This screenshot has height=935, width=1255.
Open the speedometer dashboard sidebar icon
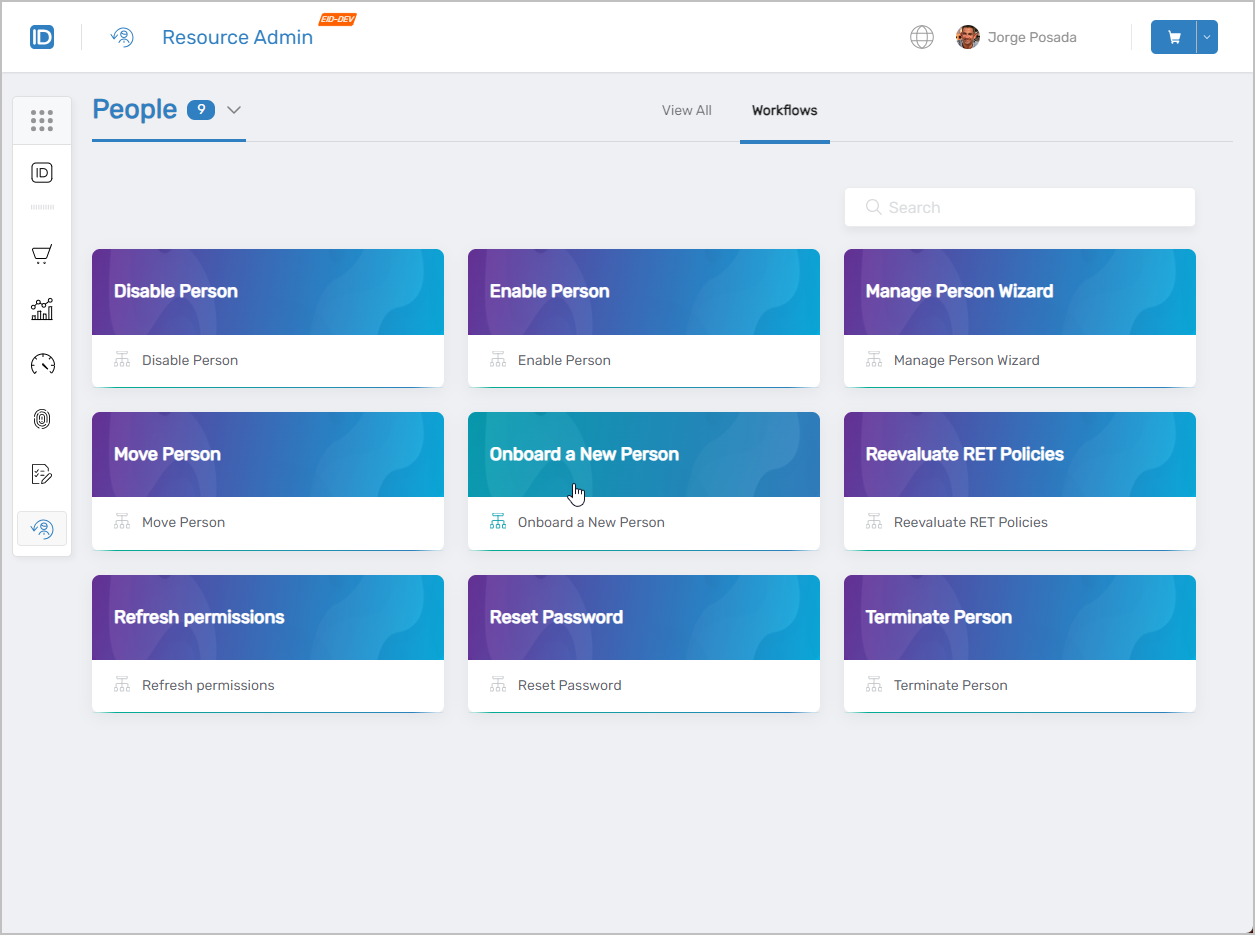tap(42, 364)
